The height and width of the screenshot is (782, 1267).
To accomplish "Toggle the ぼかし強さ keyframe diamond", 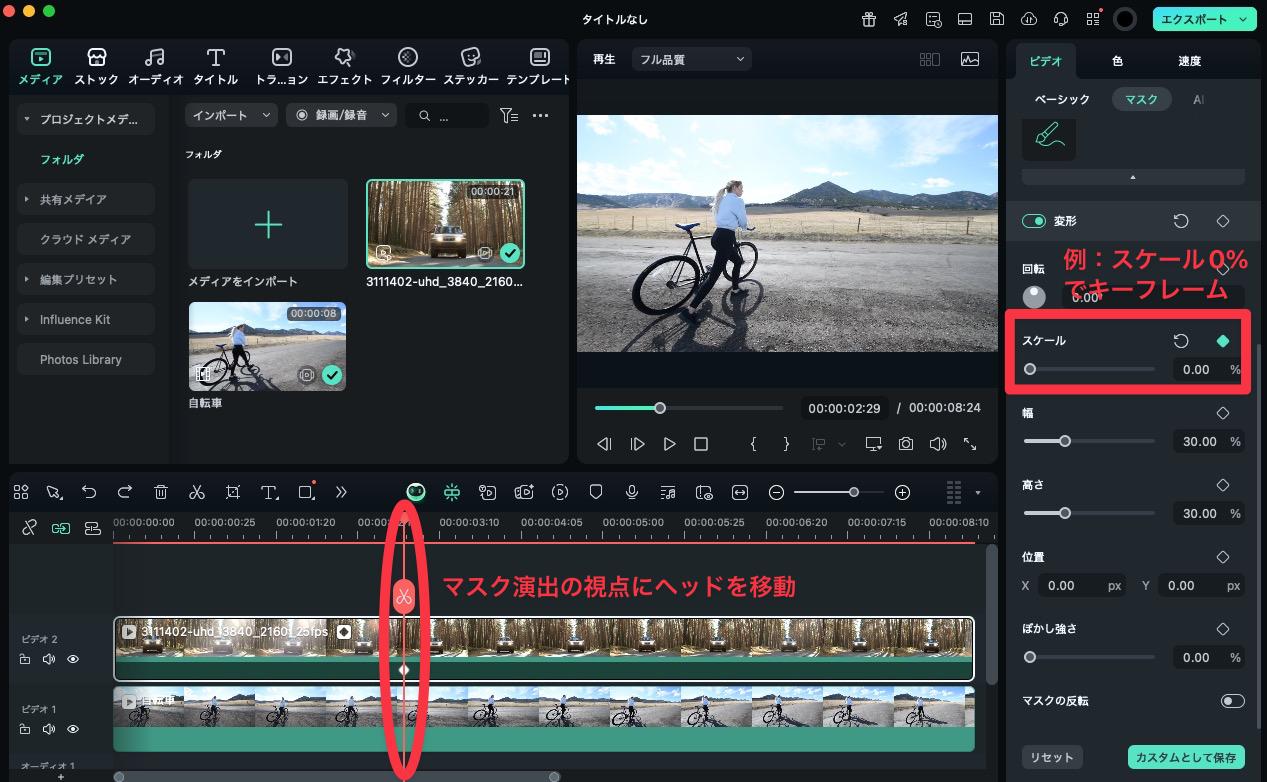I will point(1222,629).
